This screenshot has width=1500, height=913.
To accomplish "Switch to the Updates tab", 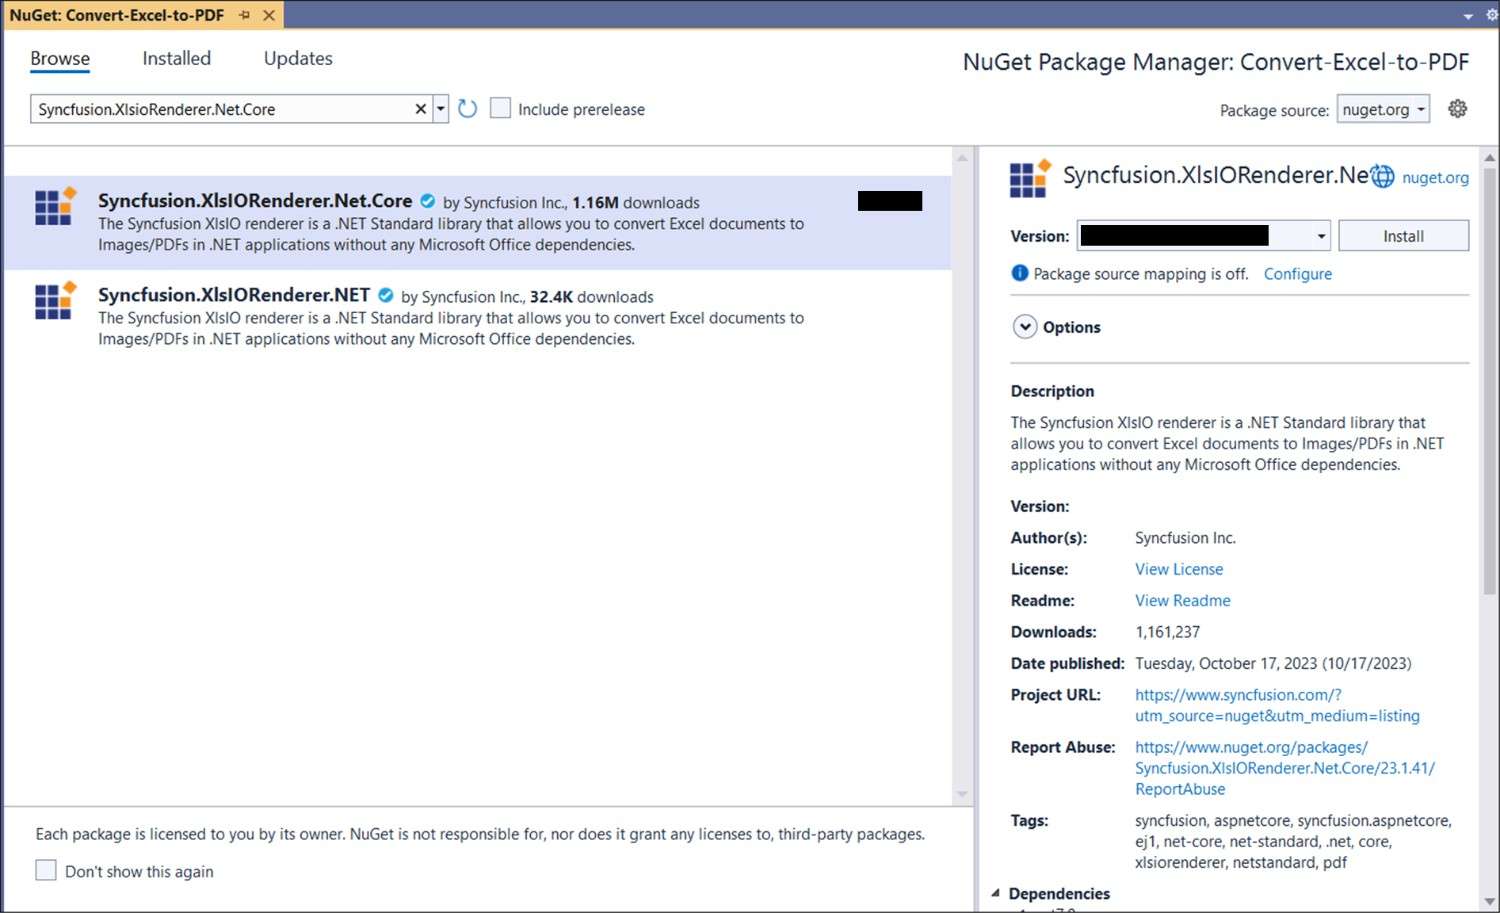I will [298, 58].
